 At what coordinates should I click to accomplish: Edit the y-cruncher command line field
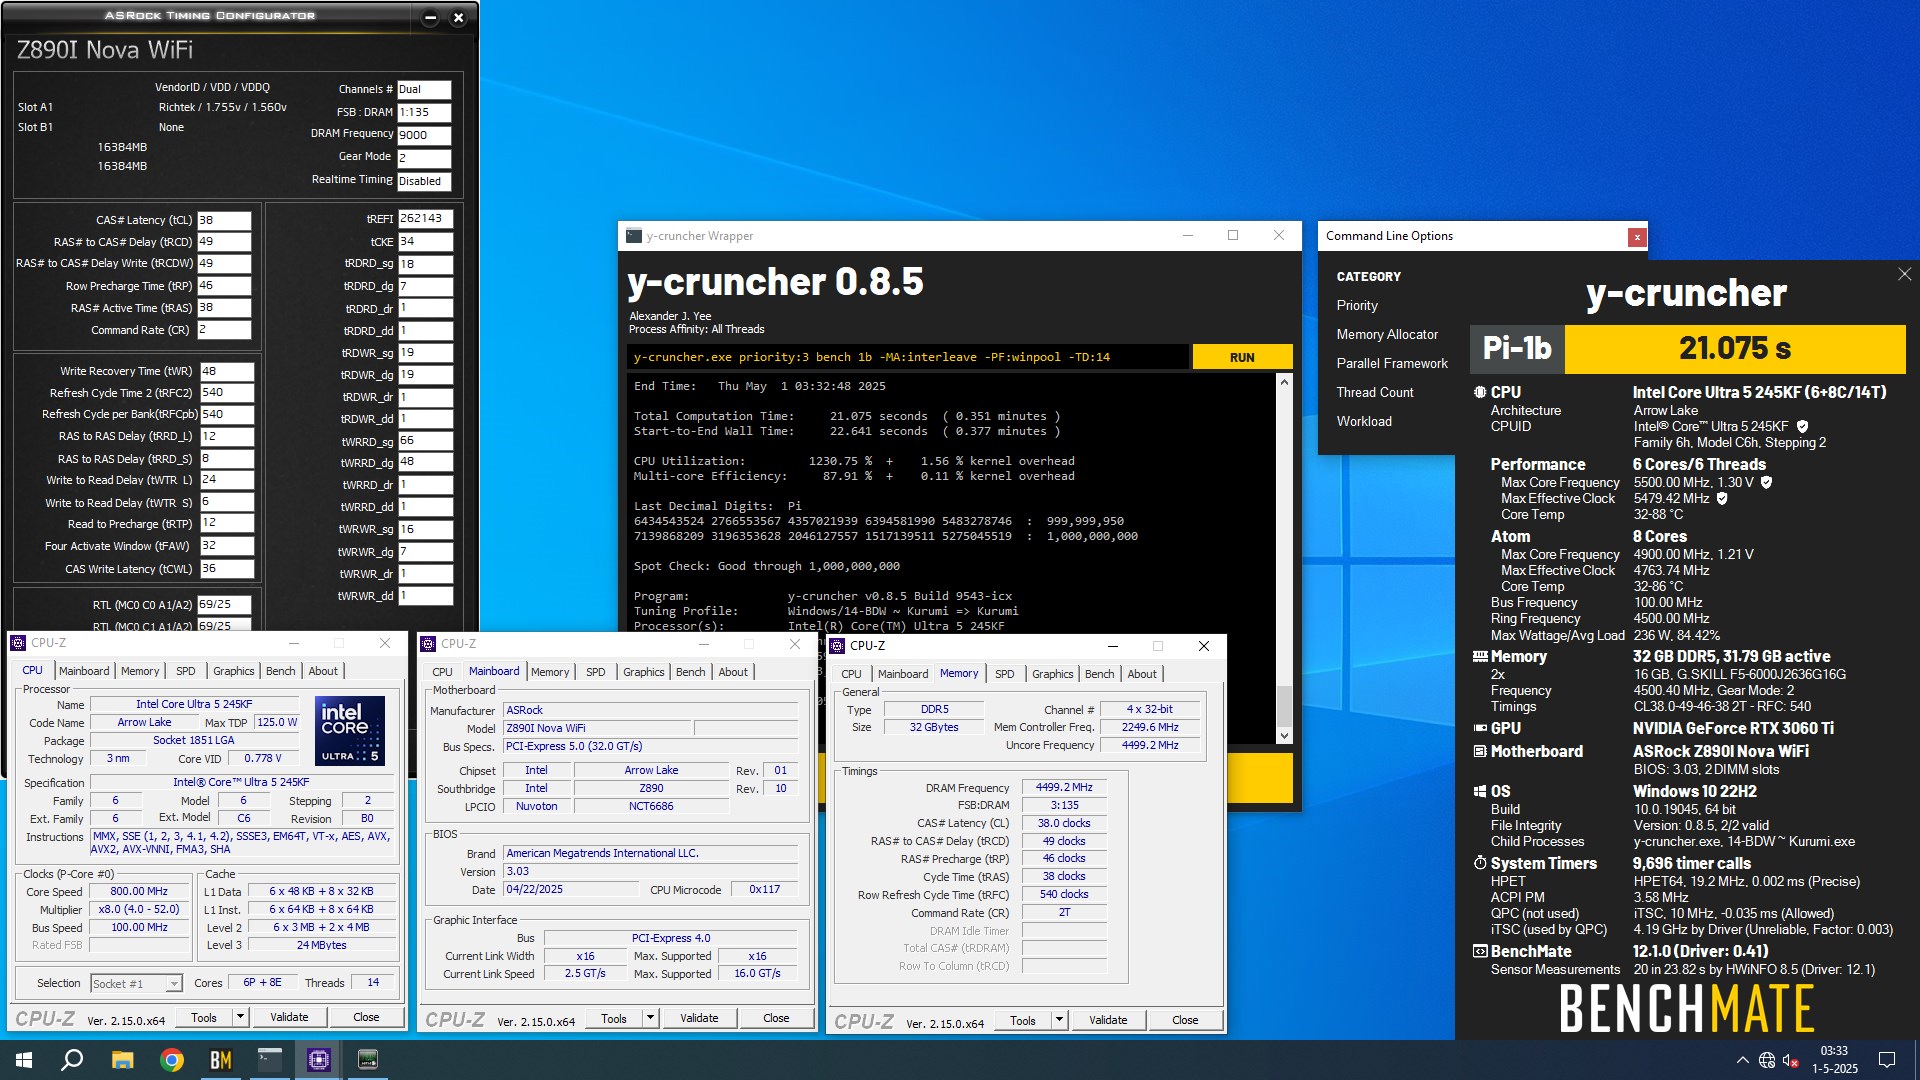coord(908,357)
